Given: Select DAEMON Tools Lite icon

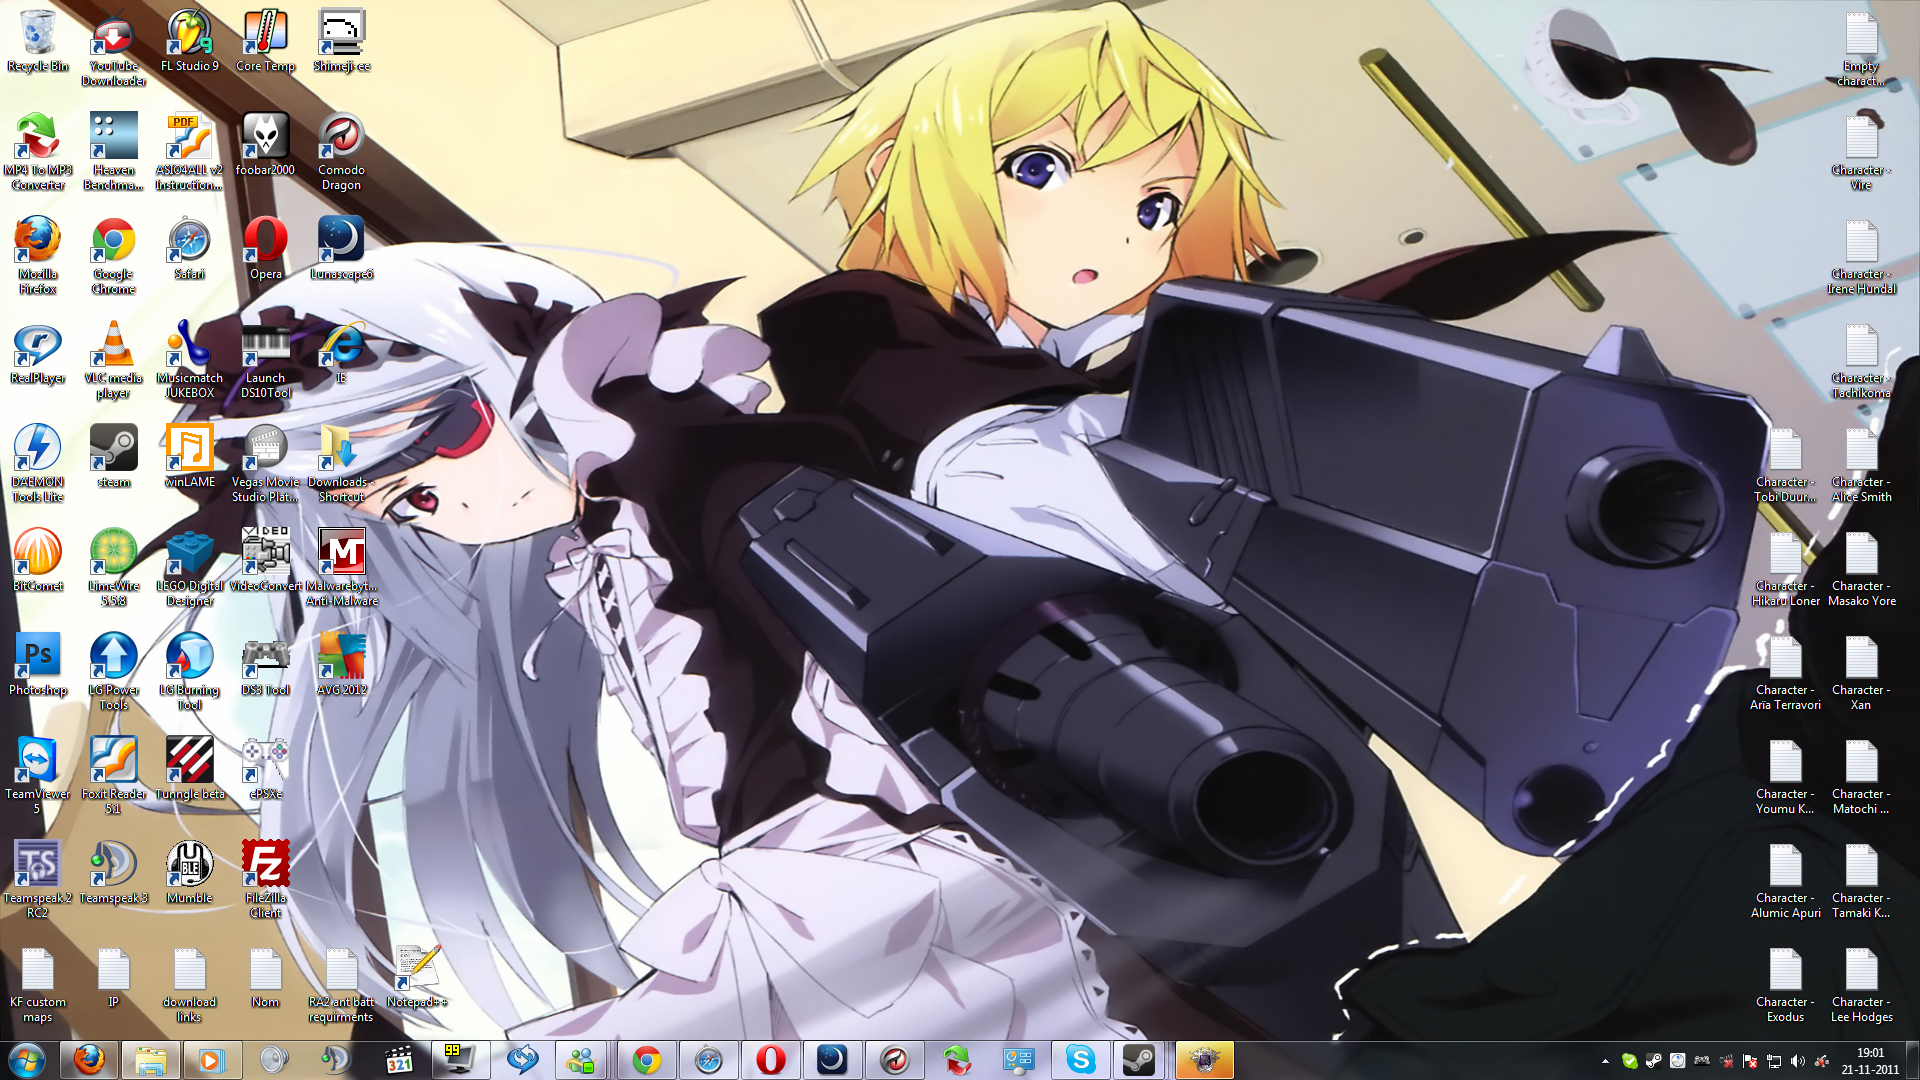Looking at the screenshot, I should 38,464.
